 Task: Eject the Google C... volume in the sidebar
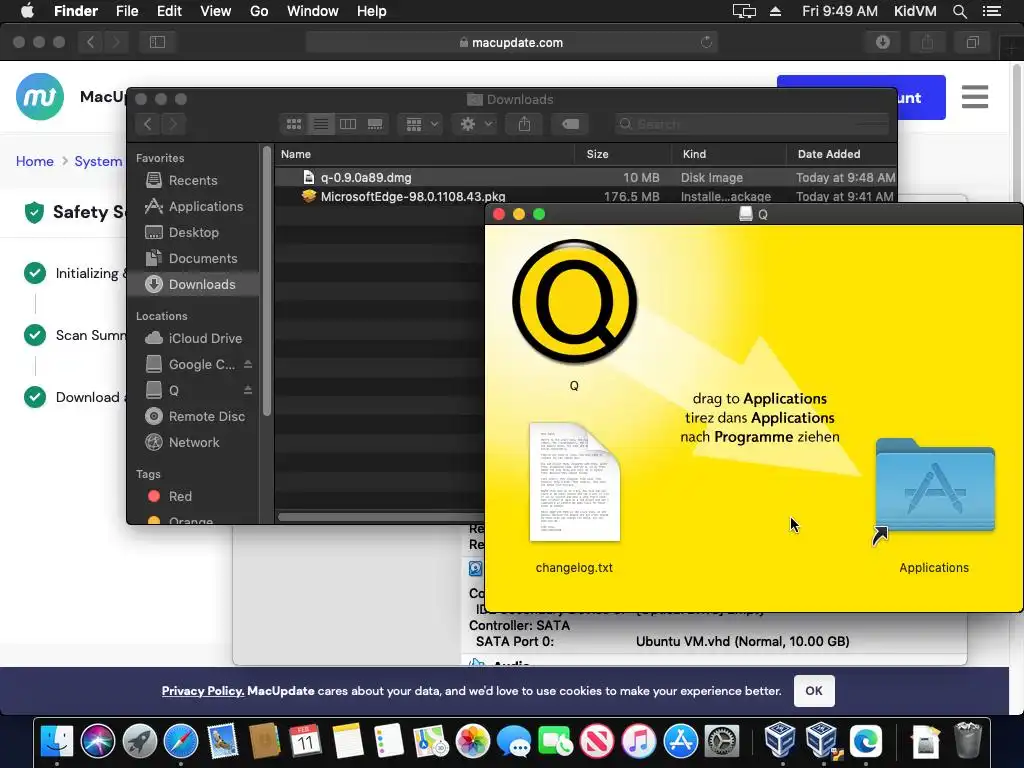pos(248,364)
